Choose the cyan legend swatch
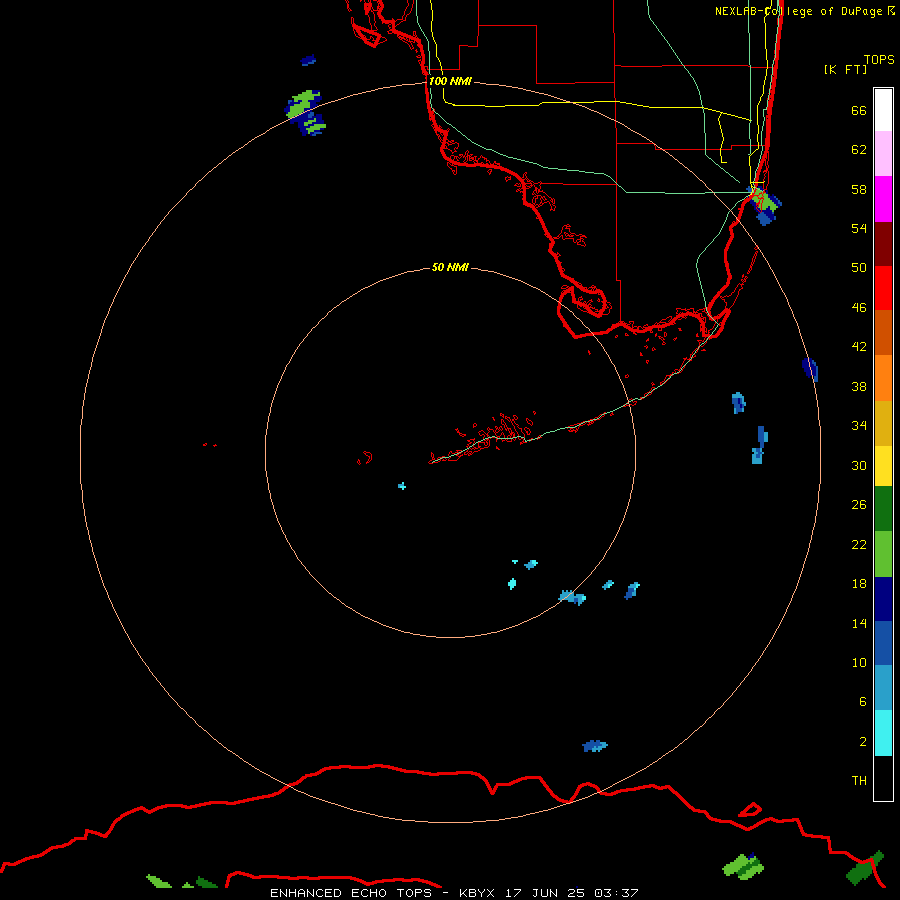The height and width of the screenshot is (900, 900). [883, 733]
